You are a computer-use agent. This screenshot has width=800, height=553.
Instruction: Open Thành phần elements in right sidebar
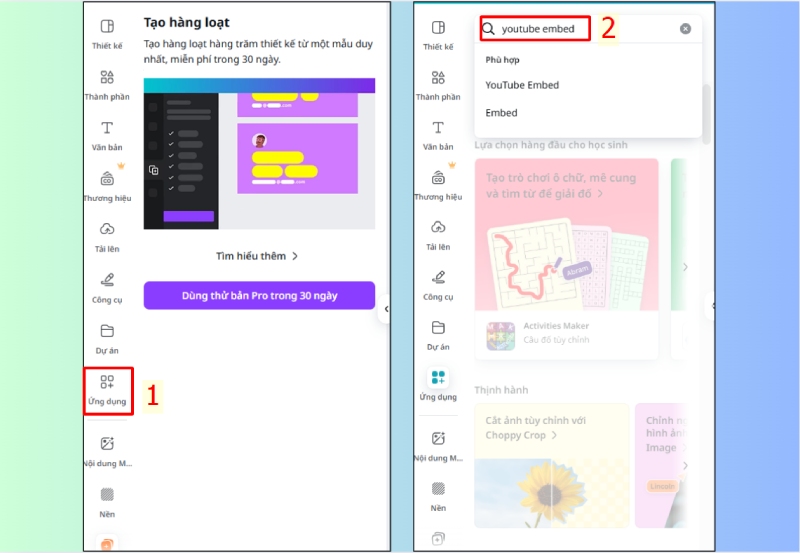coord(438,85)
